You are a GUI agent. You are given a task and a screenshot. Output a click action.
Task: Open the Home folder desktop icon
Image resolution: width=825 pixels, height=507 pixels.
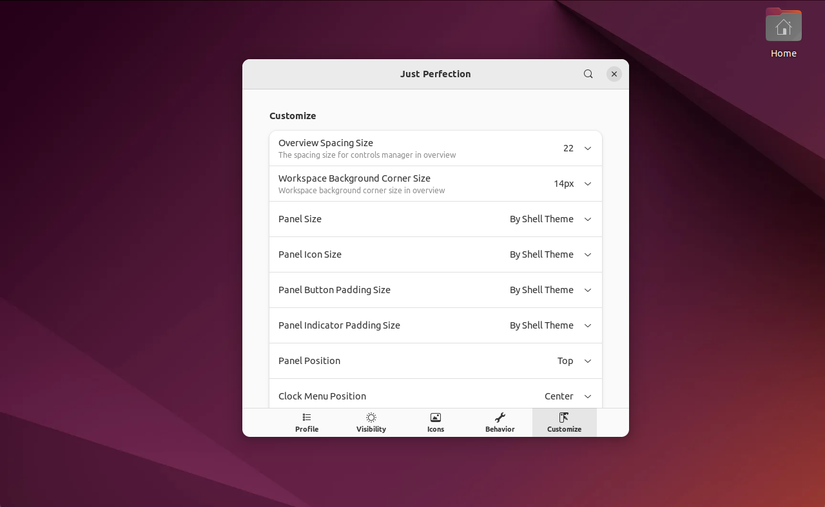pyautogui.click(x=783, y=33)
